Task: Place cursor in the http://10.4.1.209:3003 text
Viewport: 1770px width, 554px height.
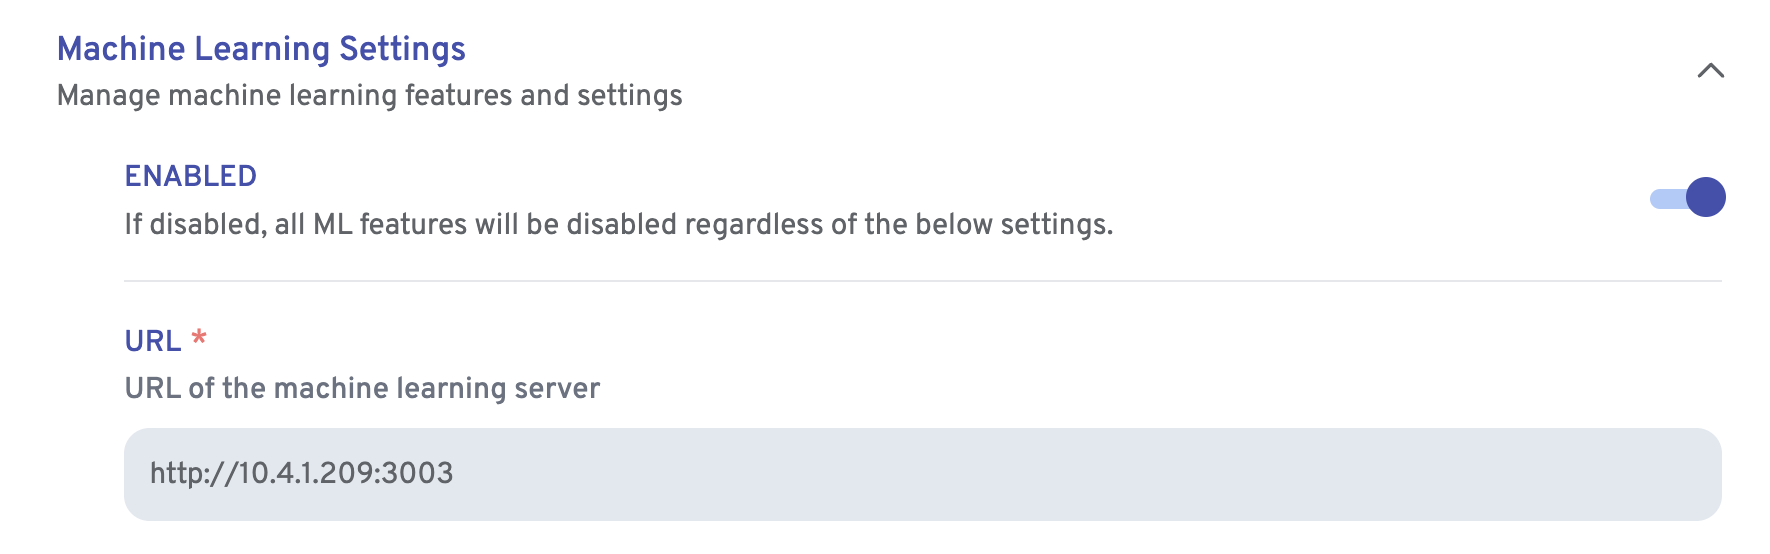Action: pyautogui.click(x=301, y=473)
